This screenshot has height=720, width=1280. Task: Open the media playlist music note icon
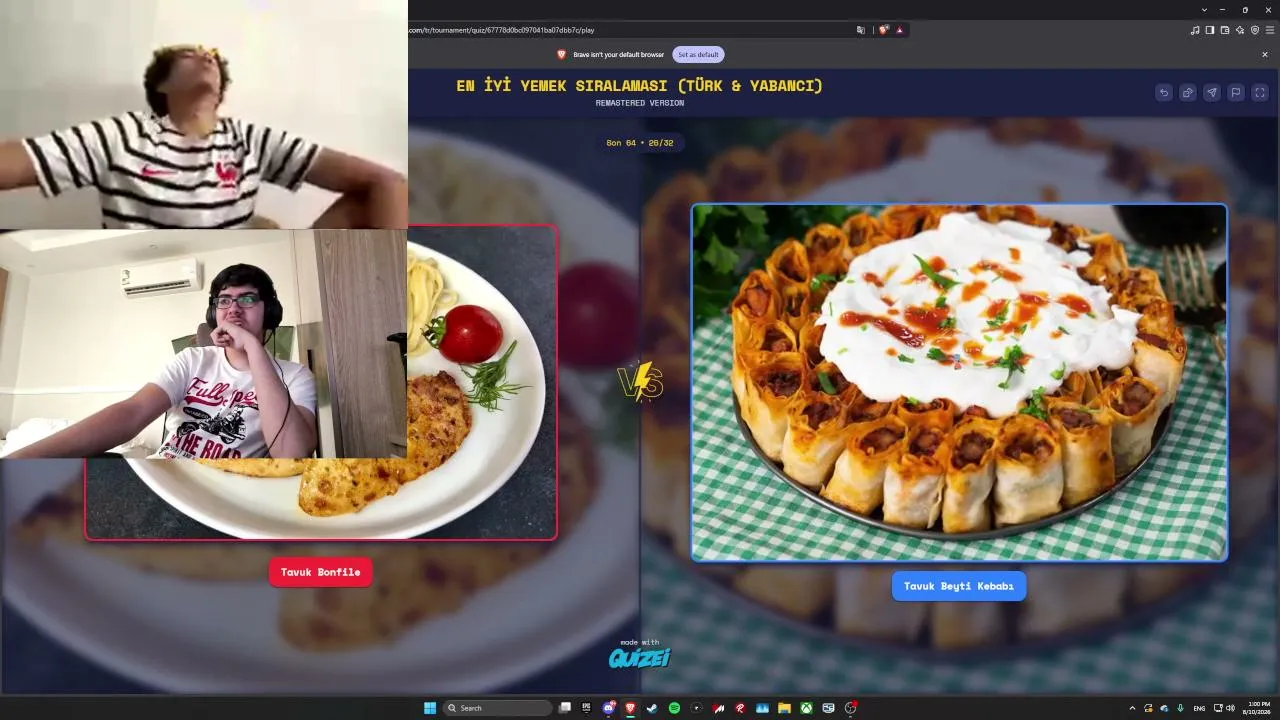point(1195,30)
